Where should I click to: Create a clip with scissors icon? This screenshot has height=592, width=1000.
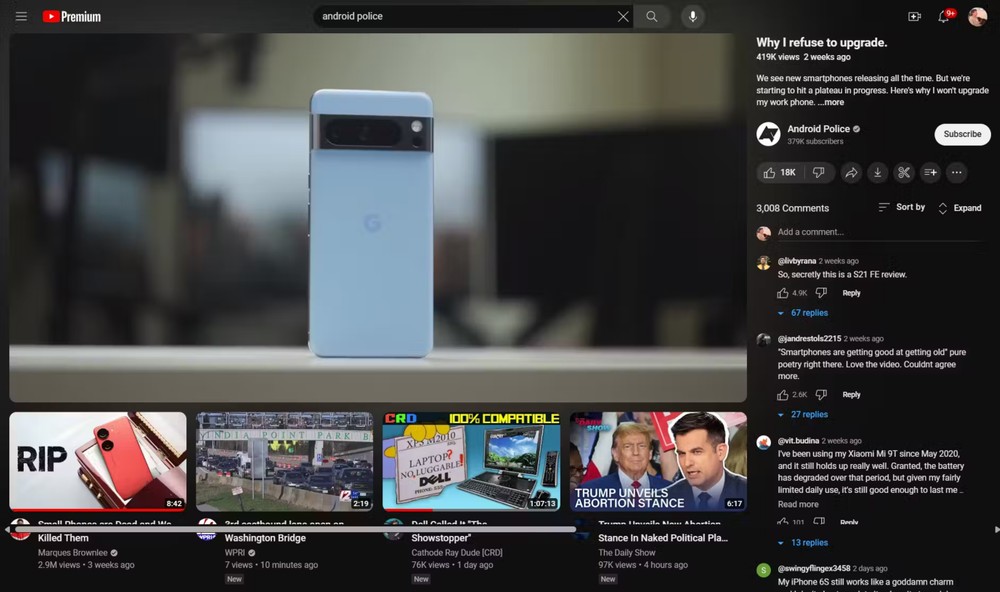tap(904, 172)
